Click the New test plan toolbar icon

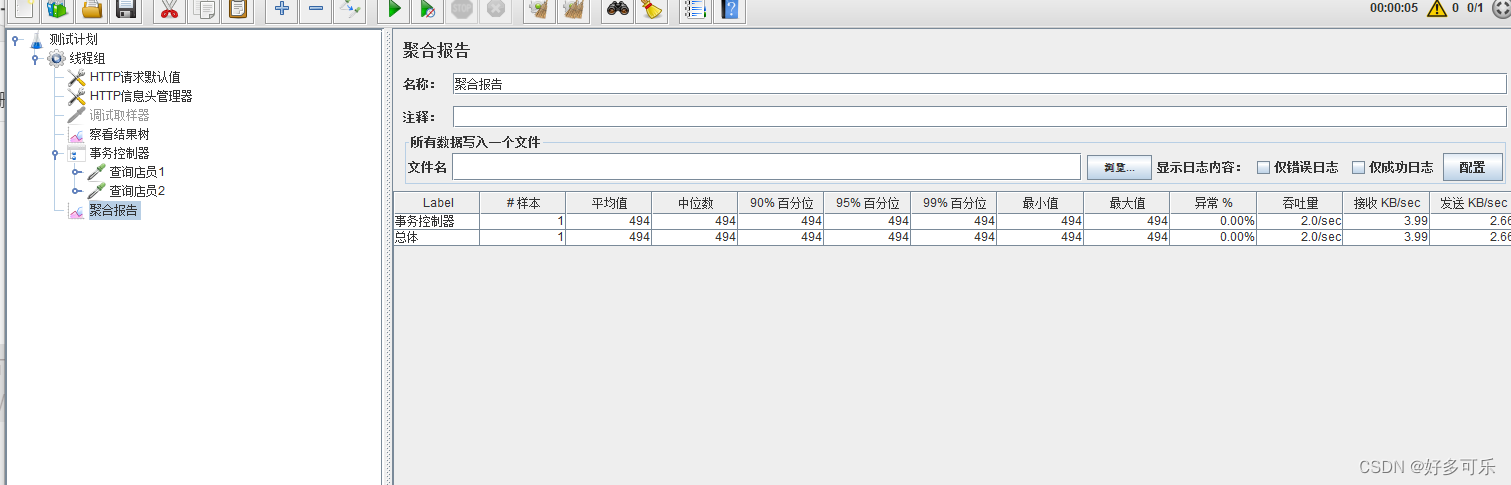23,10
